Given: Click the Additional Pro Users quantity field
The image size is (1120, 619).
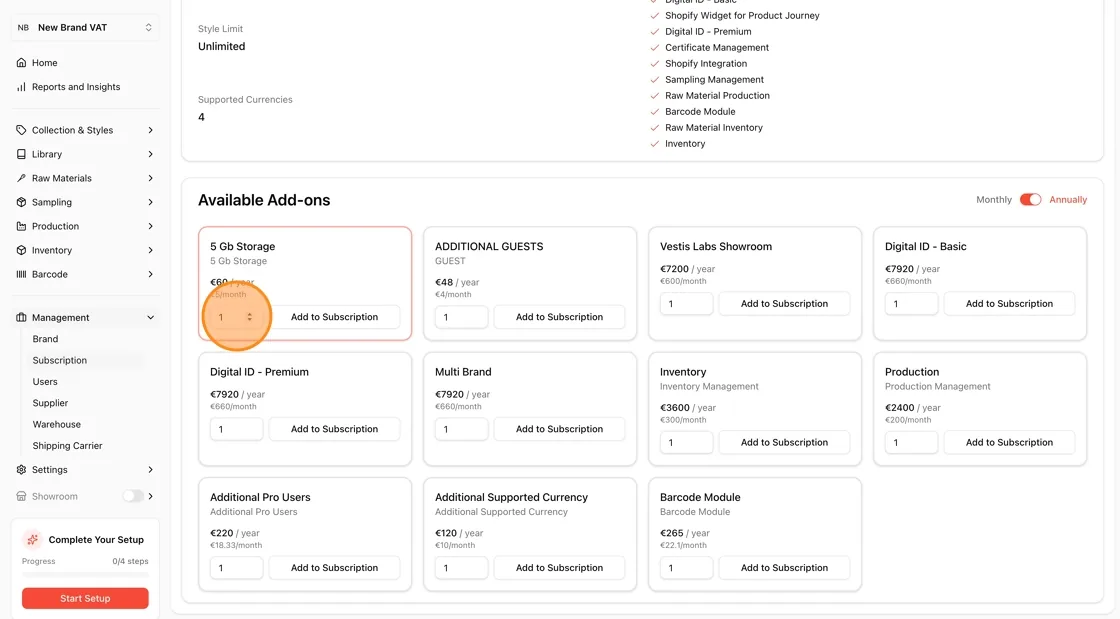Looking at the screenshot, I should [x=236, y=568].
